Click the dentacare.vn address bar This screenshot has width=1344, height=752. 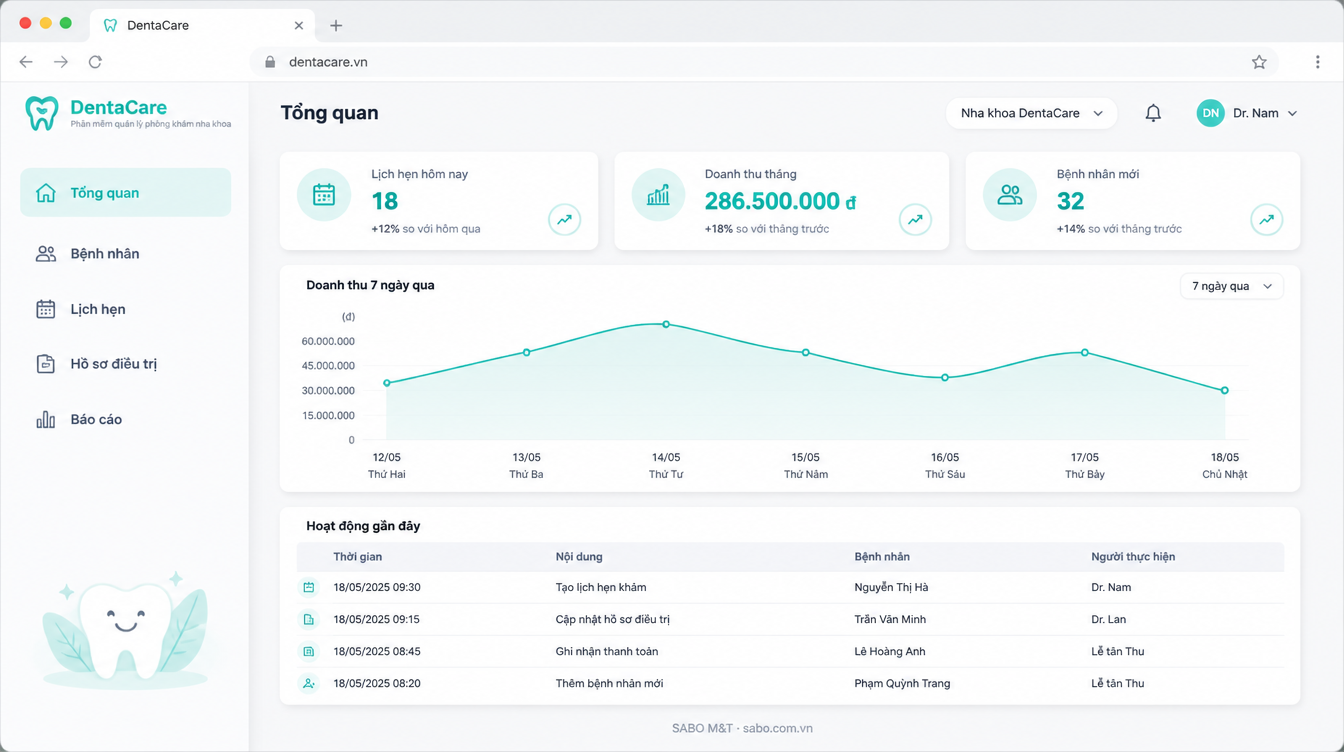(765, 62)
